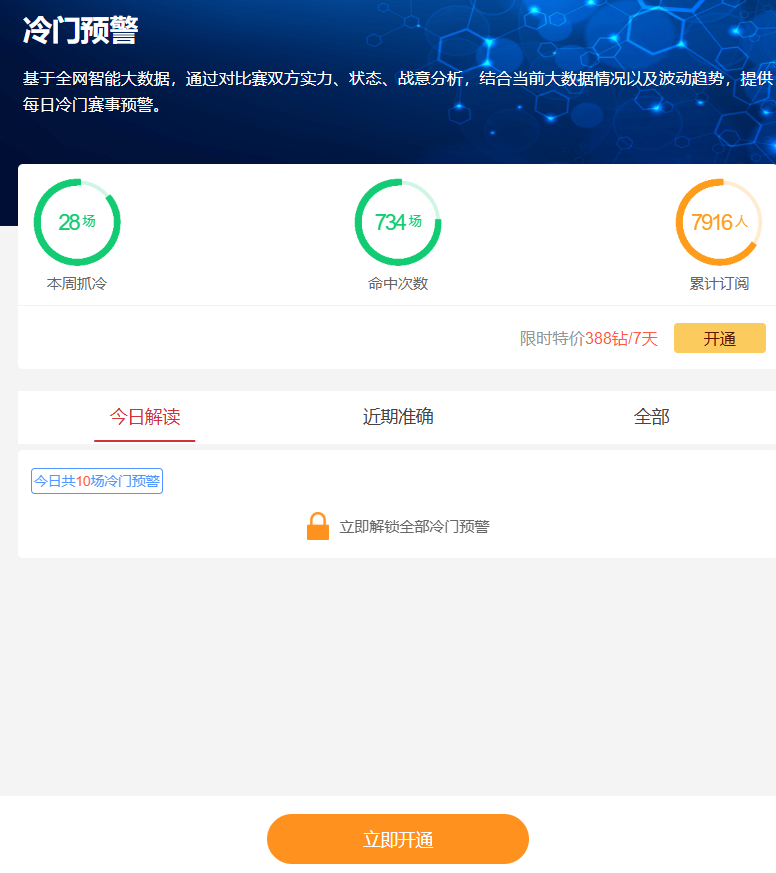Tap the orange 立即开通 button
776x873 pixels.
(x=398, y=839)
